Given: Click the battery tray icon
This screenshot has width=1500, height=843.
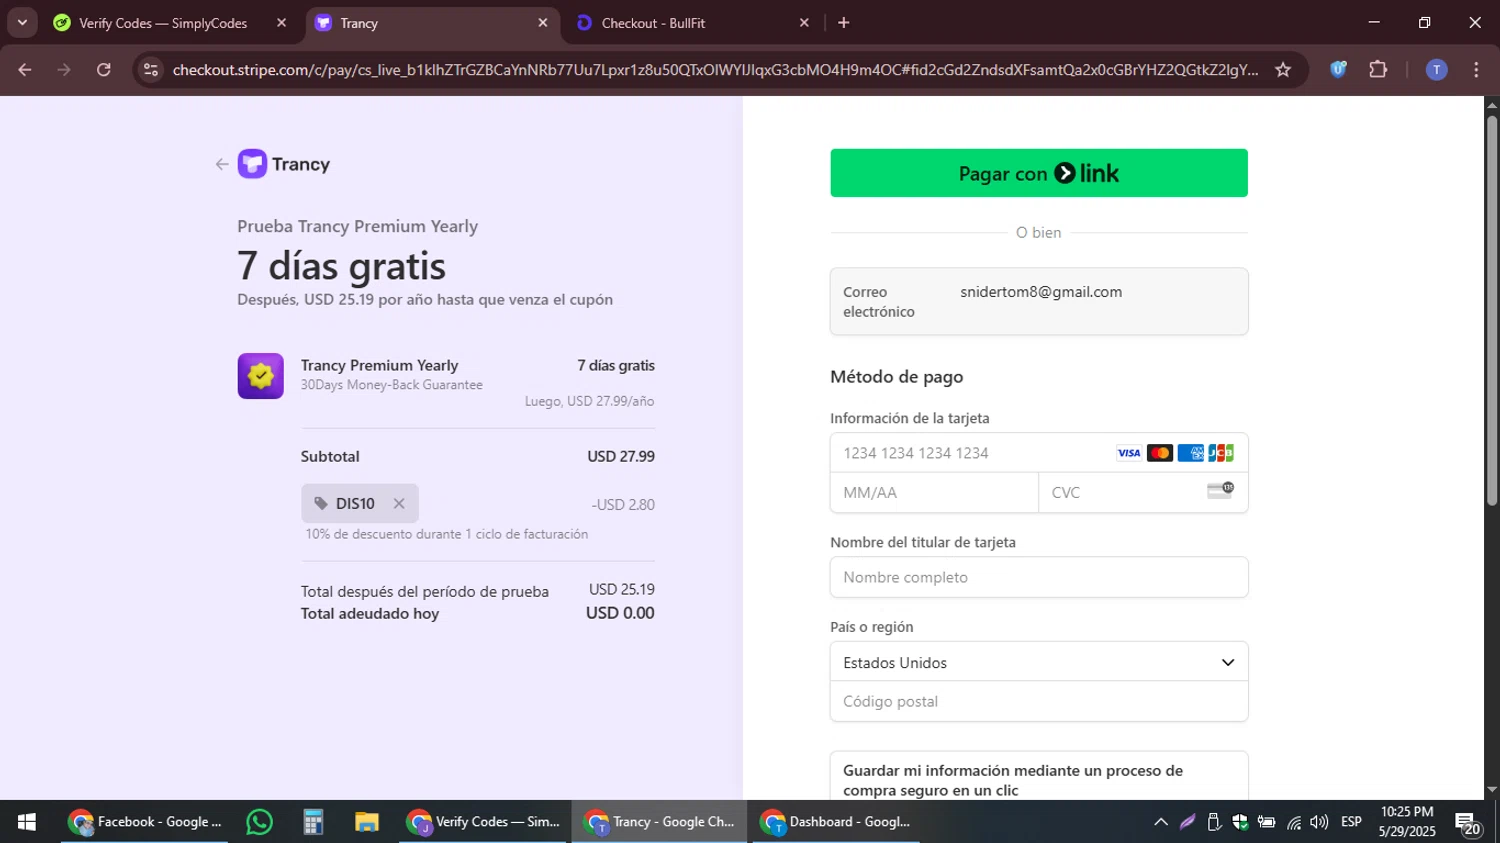Looking at the screenshot, I should [1266, 822].
